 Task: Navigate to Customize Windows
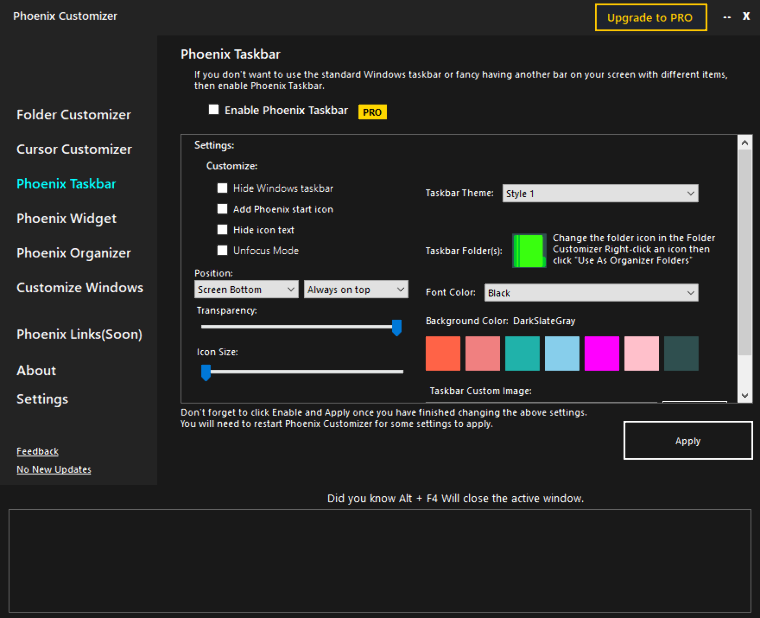(x=80, y=287)
